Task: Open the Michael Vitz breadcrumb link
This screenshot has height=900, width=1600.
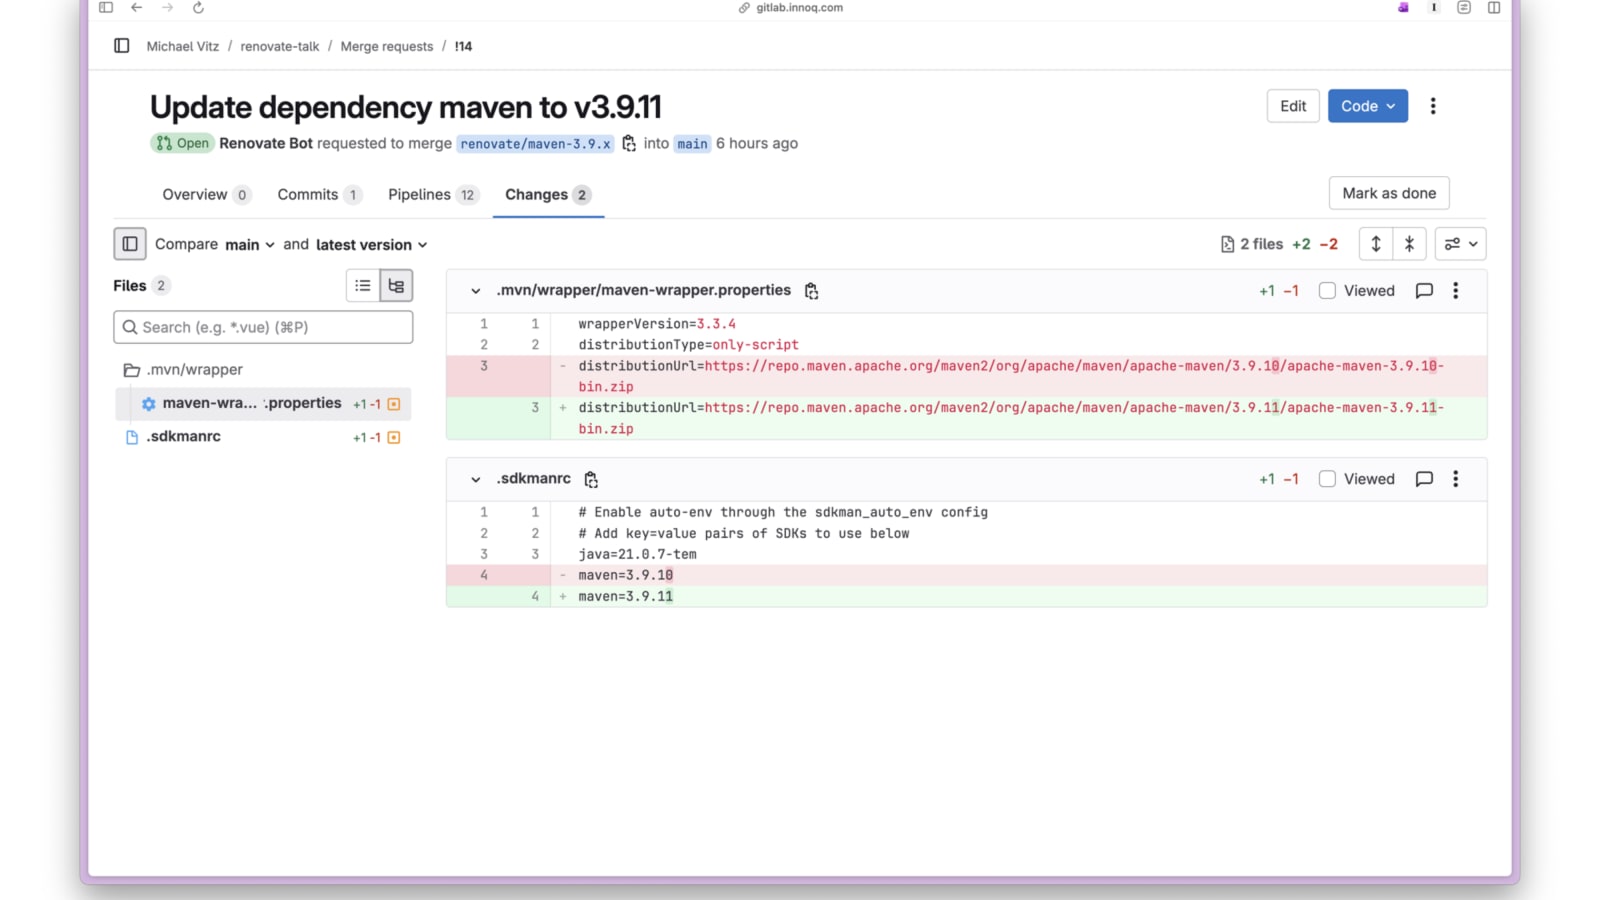Action: (183, 47)
